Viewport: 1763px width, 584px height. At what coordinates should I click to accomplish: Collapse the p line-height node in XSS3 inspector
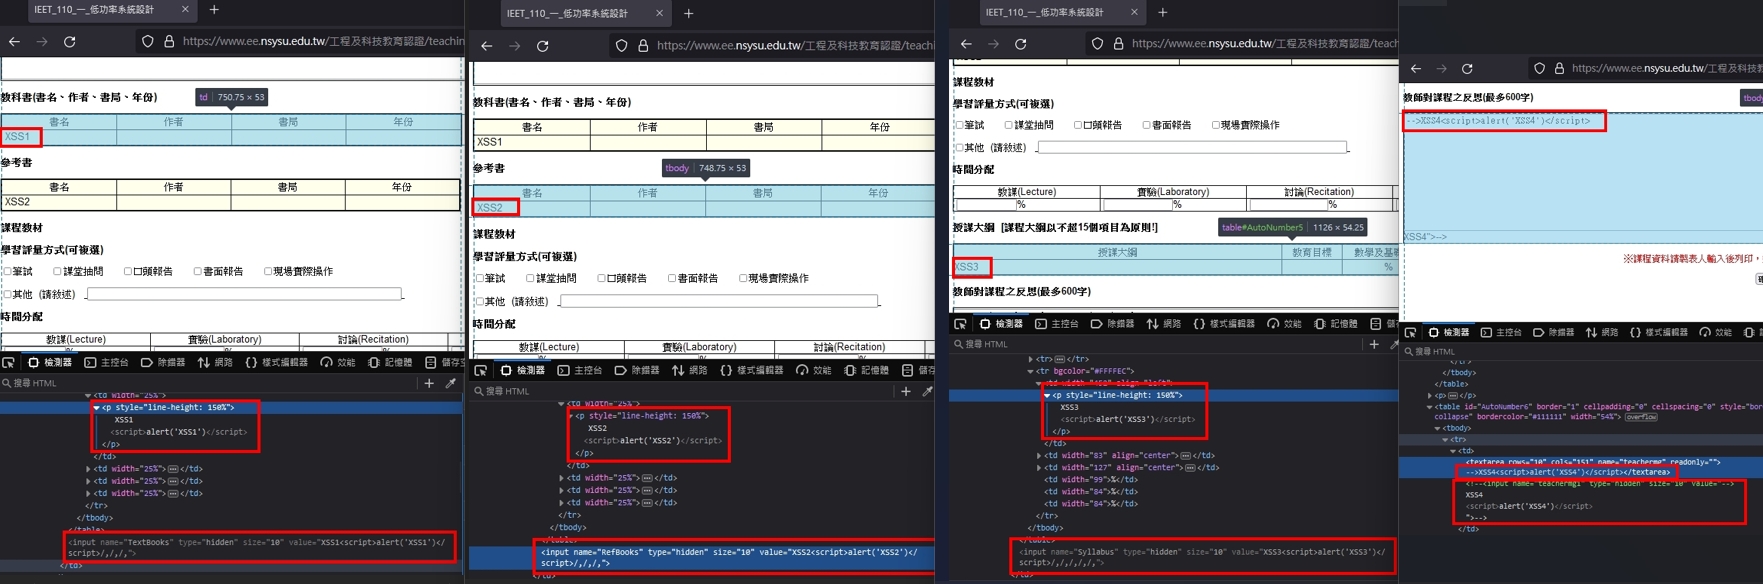(x=1047, y=395)
